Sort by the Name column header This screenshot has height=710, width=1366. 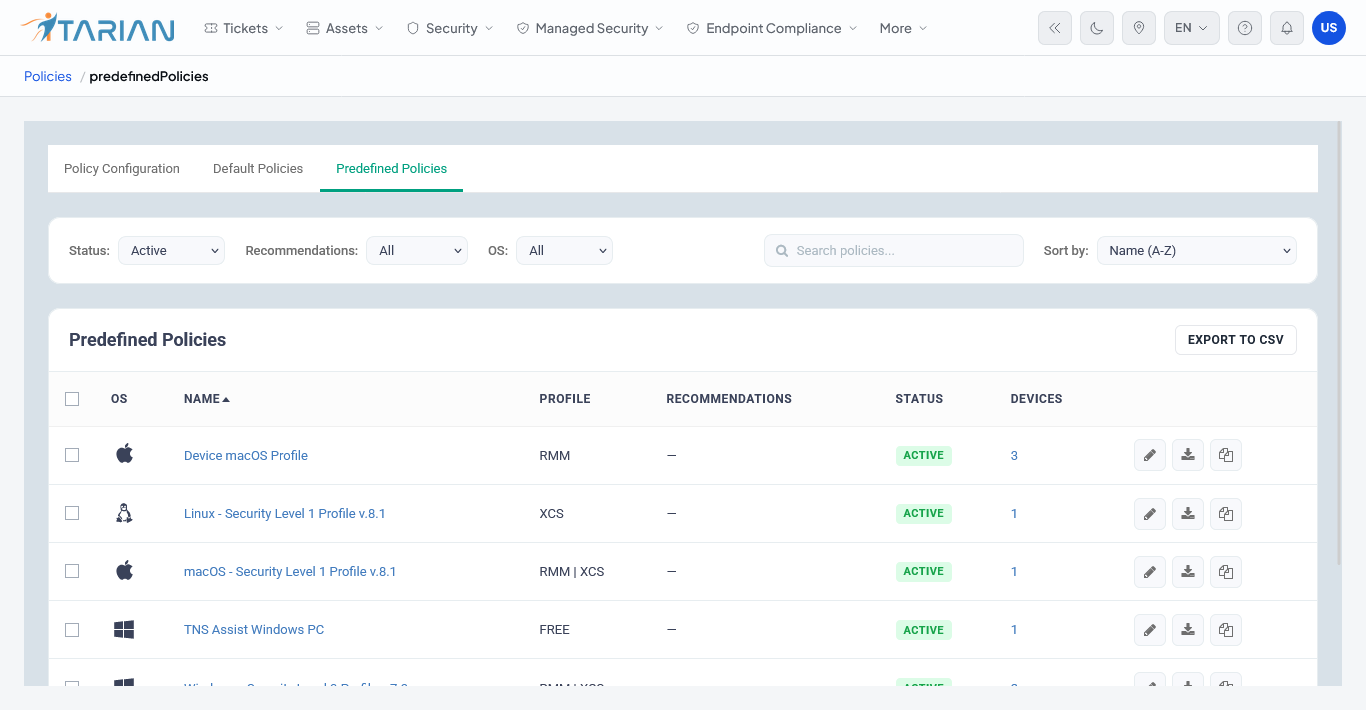tap(207, 399)
